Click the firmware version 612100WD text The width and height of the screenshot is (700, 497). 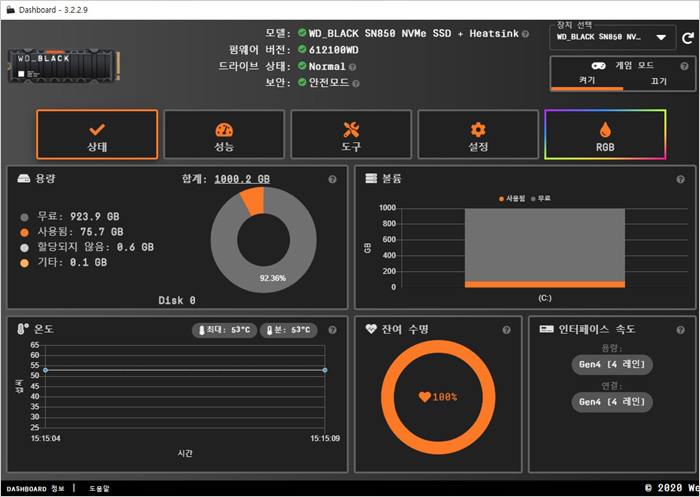point(334,50)
